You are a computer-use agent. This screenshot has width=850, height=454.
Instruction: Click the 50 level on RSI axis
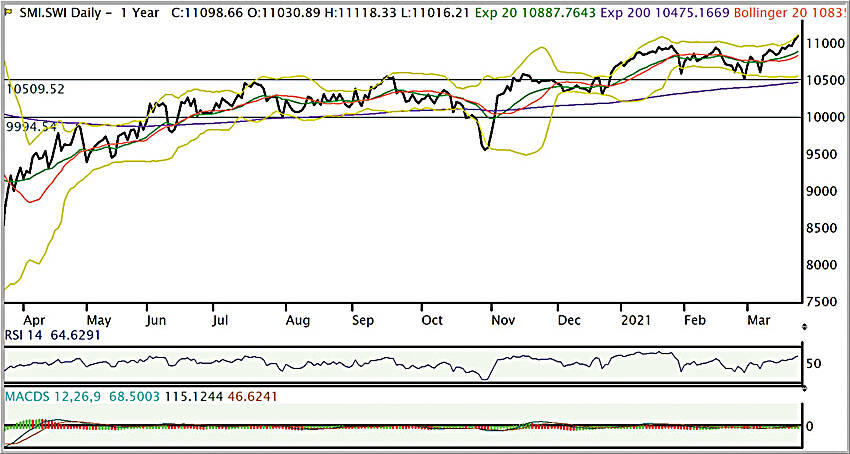813,363
